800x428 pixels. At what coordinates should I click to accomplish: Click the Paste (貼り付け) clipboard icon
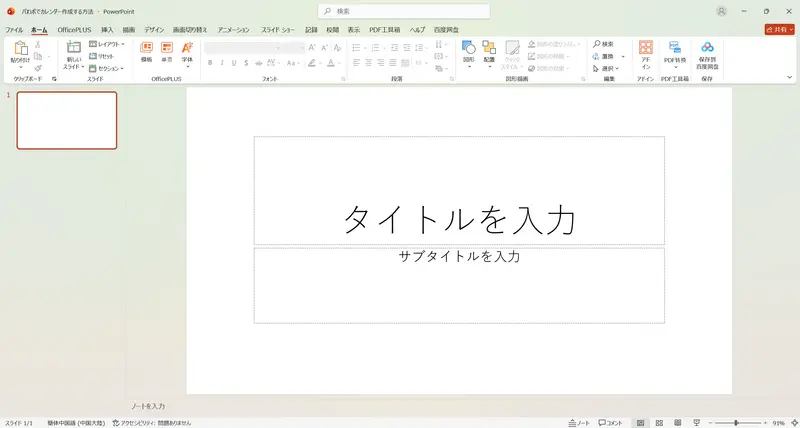[x=20, y=48]
